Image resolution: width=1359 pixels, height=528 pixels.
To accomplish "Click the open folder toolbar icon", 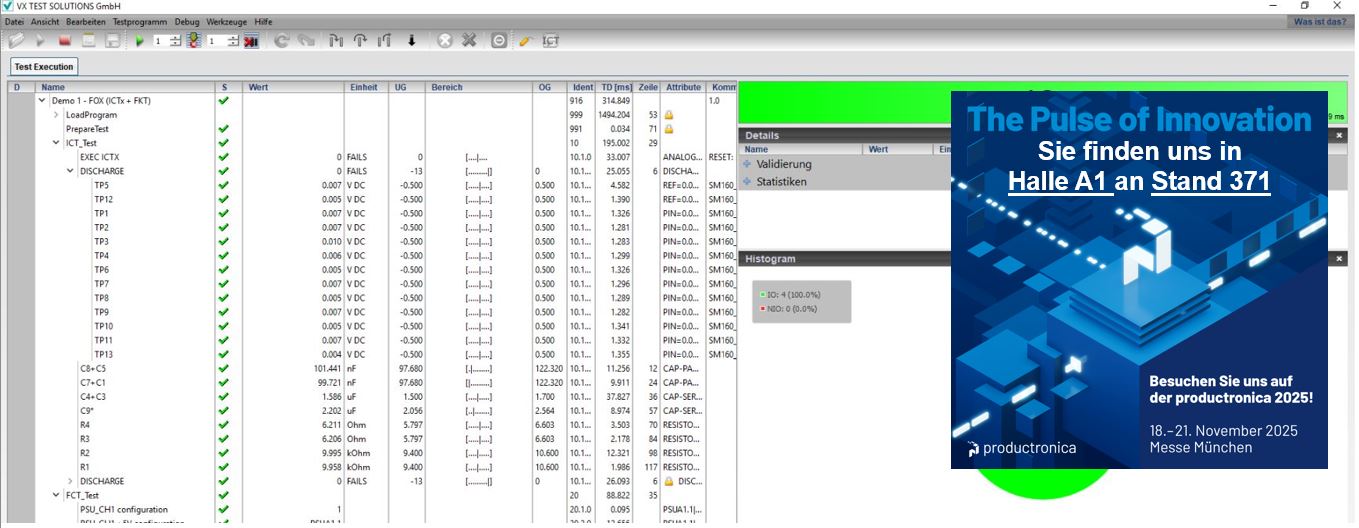I will click(16, 41).
